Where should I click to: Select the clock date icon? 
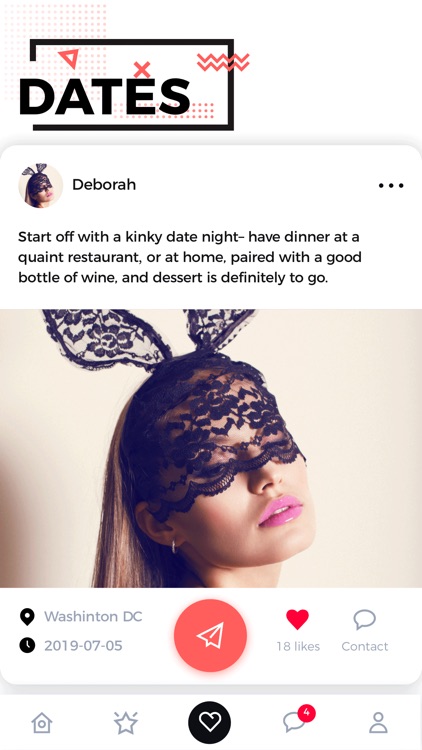pyautogui.click(x=27, y=645)
